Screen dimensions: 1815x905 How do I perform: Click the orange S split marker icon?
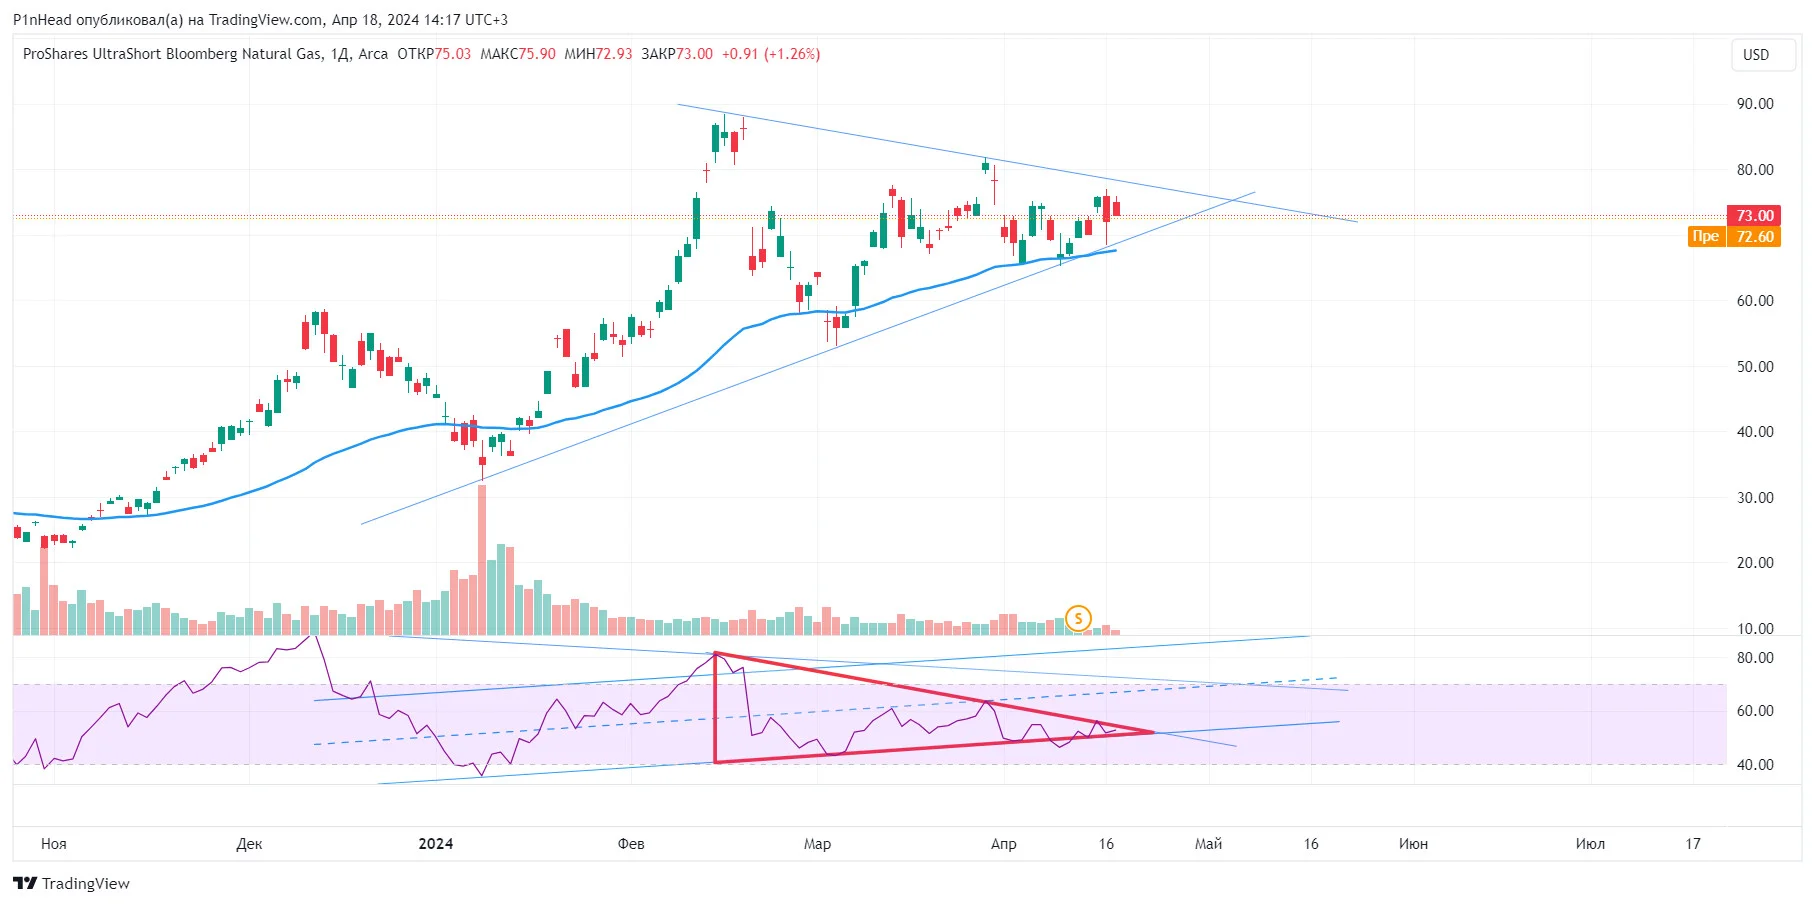pyautogui.click(x=1078, y=618)
